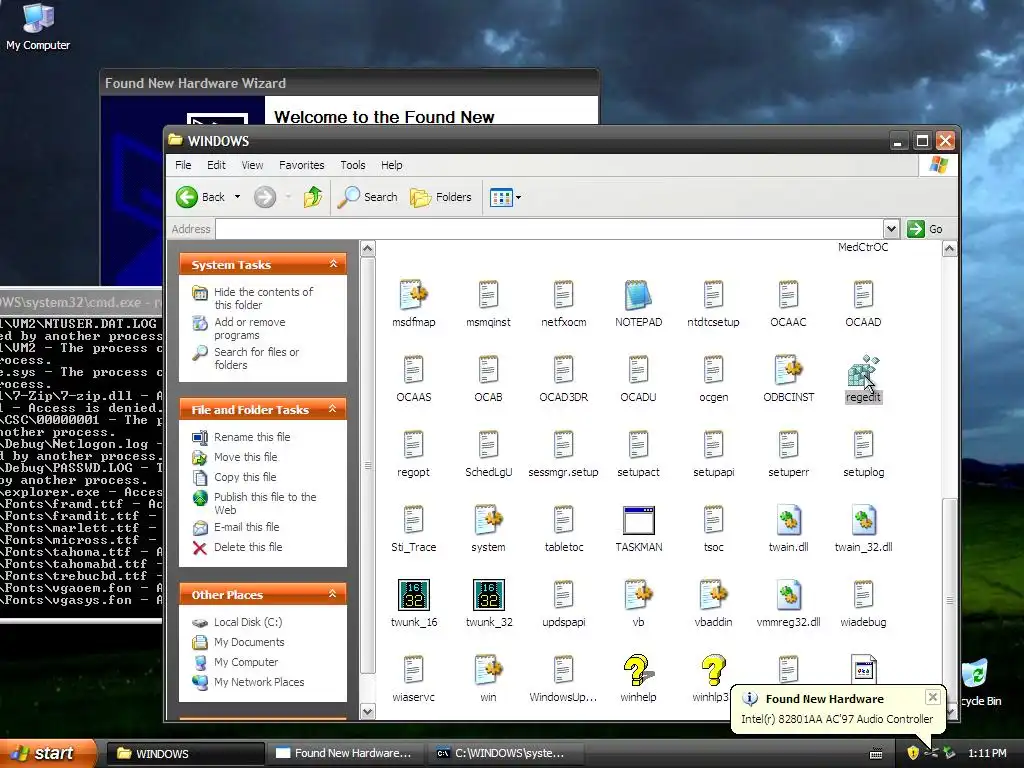
Task: Click the Start button
Action: pyautogui.click(x=48, y=753)
